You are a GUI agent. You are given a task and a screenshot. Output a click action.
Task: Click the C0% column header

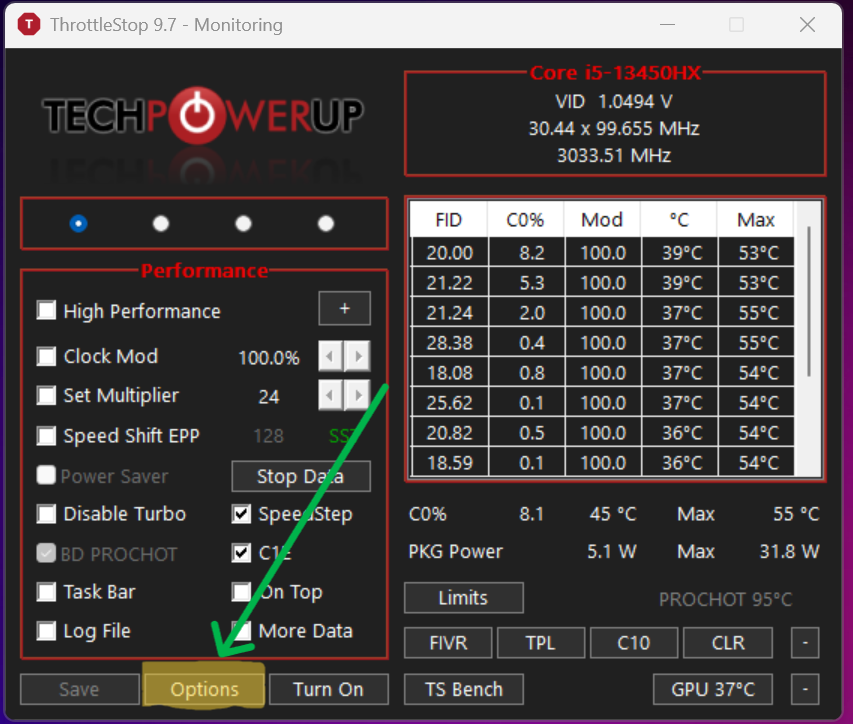point(526,220)
